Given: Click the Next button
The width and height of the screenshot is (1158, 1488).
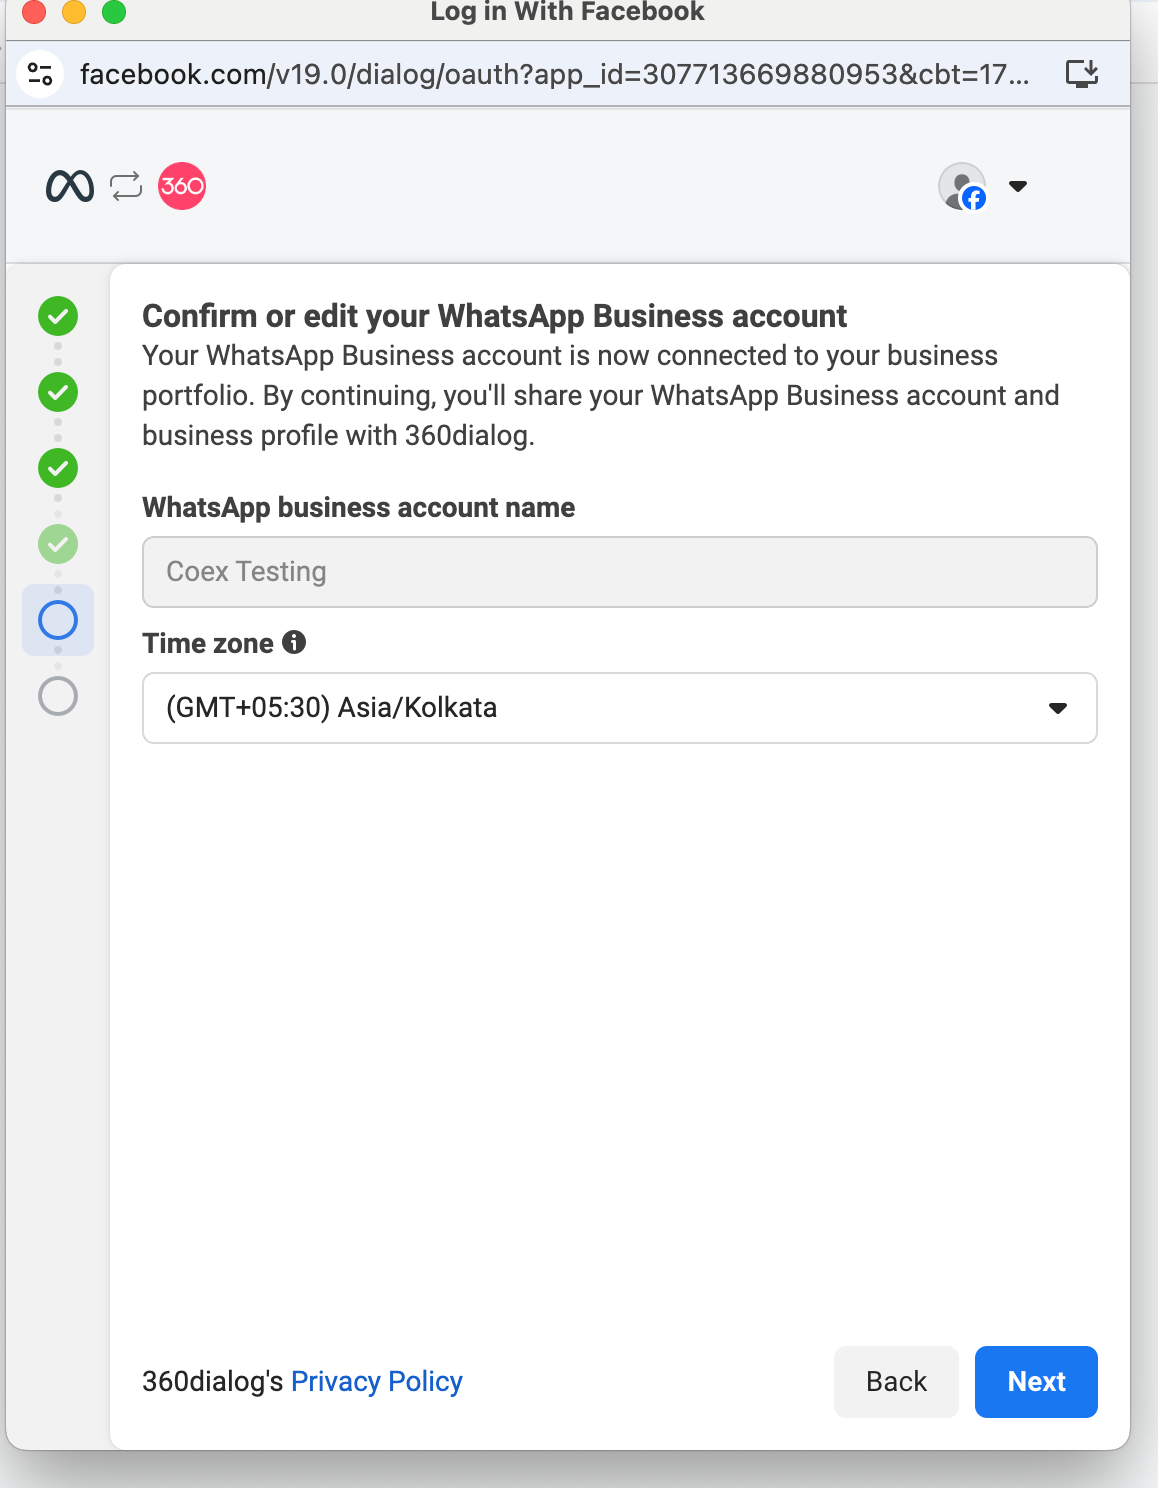Looking at the screenshot, I should [1036, 1382].
